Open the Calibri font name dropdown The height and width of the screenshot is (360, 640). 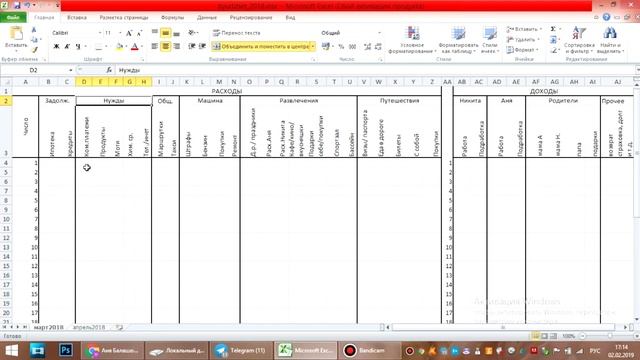click(100, 33)
